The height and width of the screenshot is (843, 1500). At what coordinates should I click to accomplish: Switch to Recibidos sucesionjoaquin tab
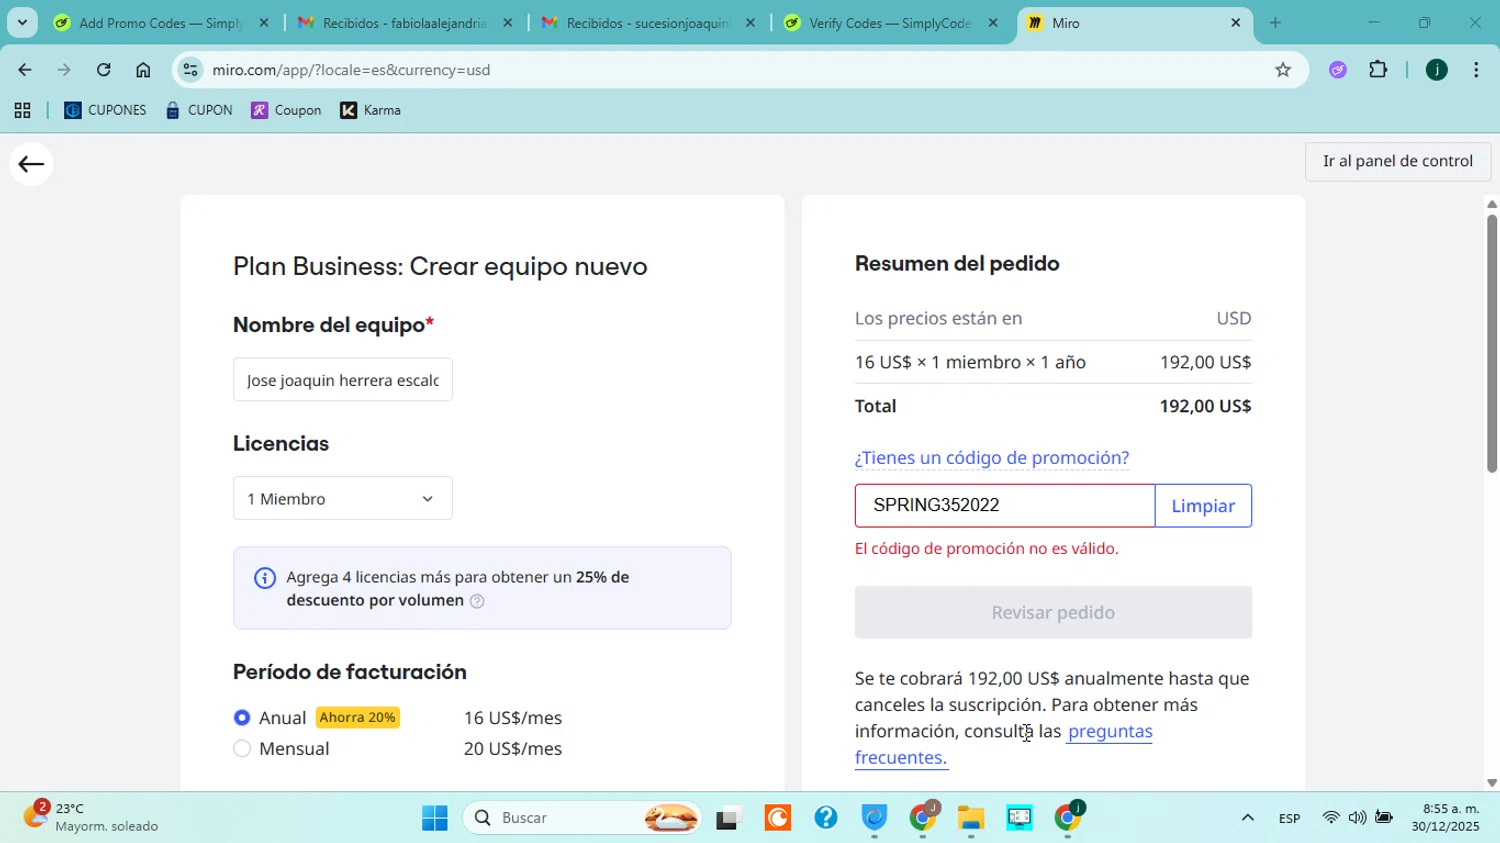click(648, 23)
